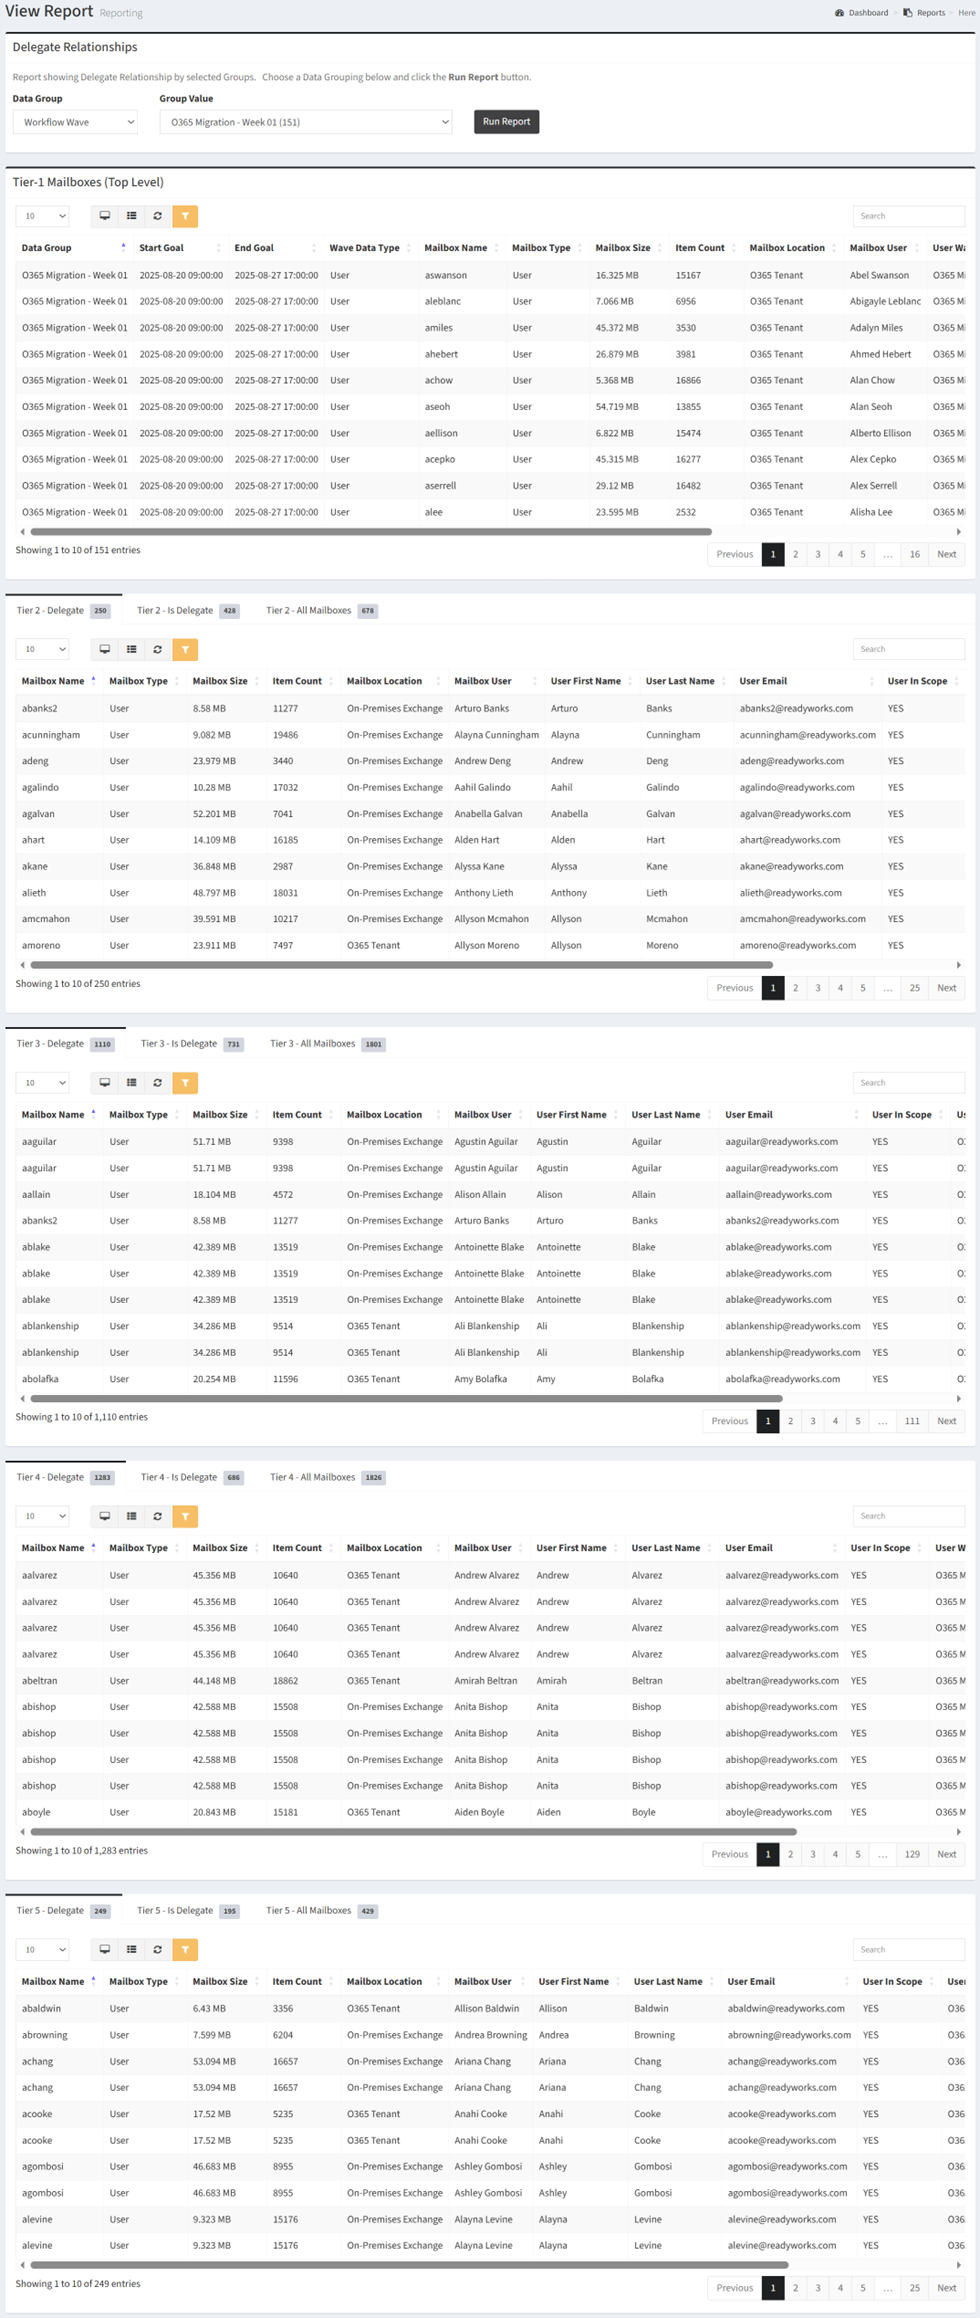
Task: Click the Run Report button
Action: tap(506, 122)
